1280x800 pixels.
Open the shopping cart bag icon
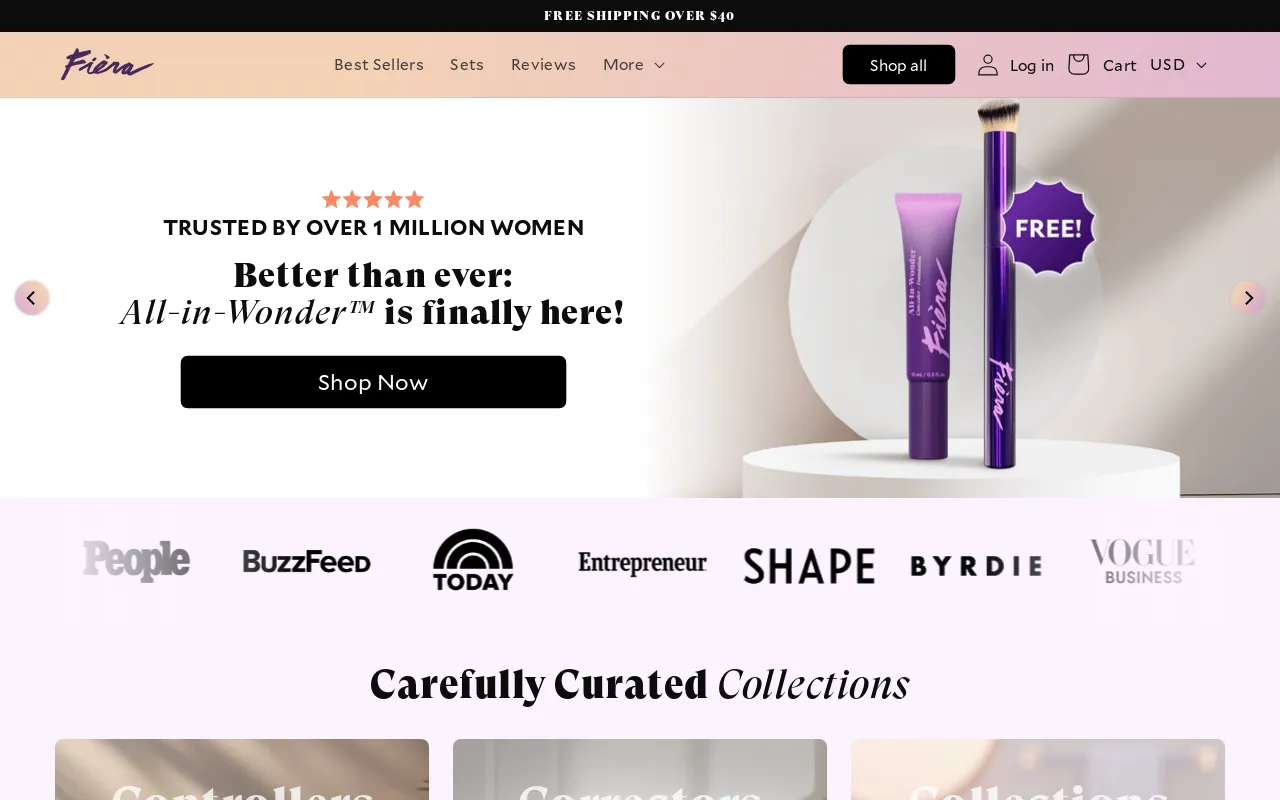click(1078, 64)
